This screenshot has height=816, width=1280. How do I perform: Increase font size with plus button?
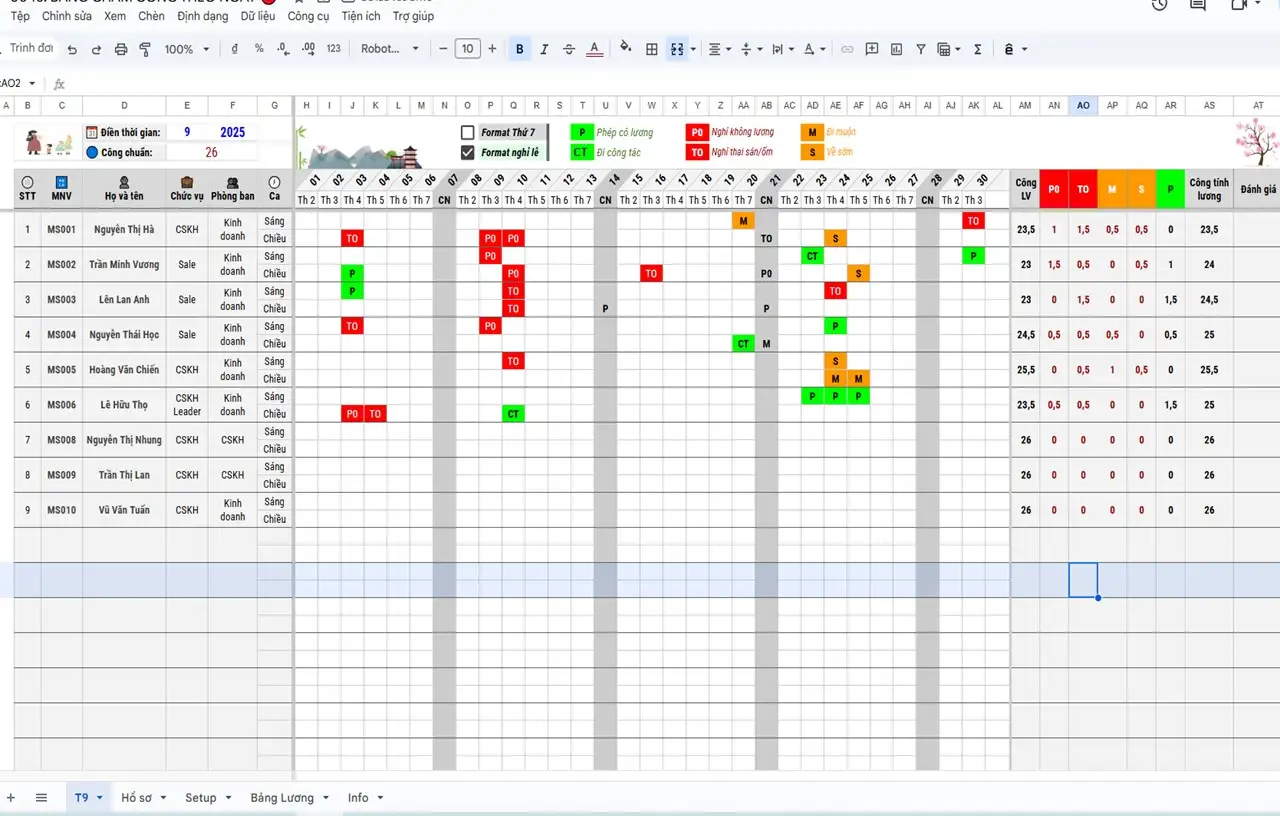492,49
